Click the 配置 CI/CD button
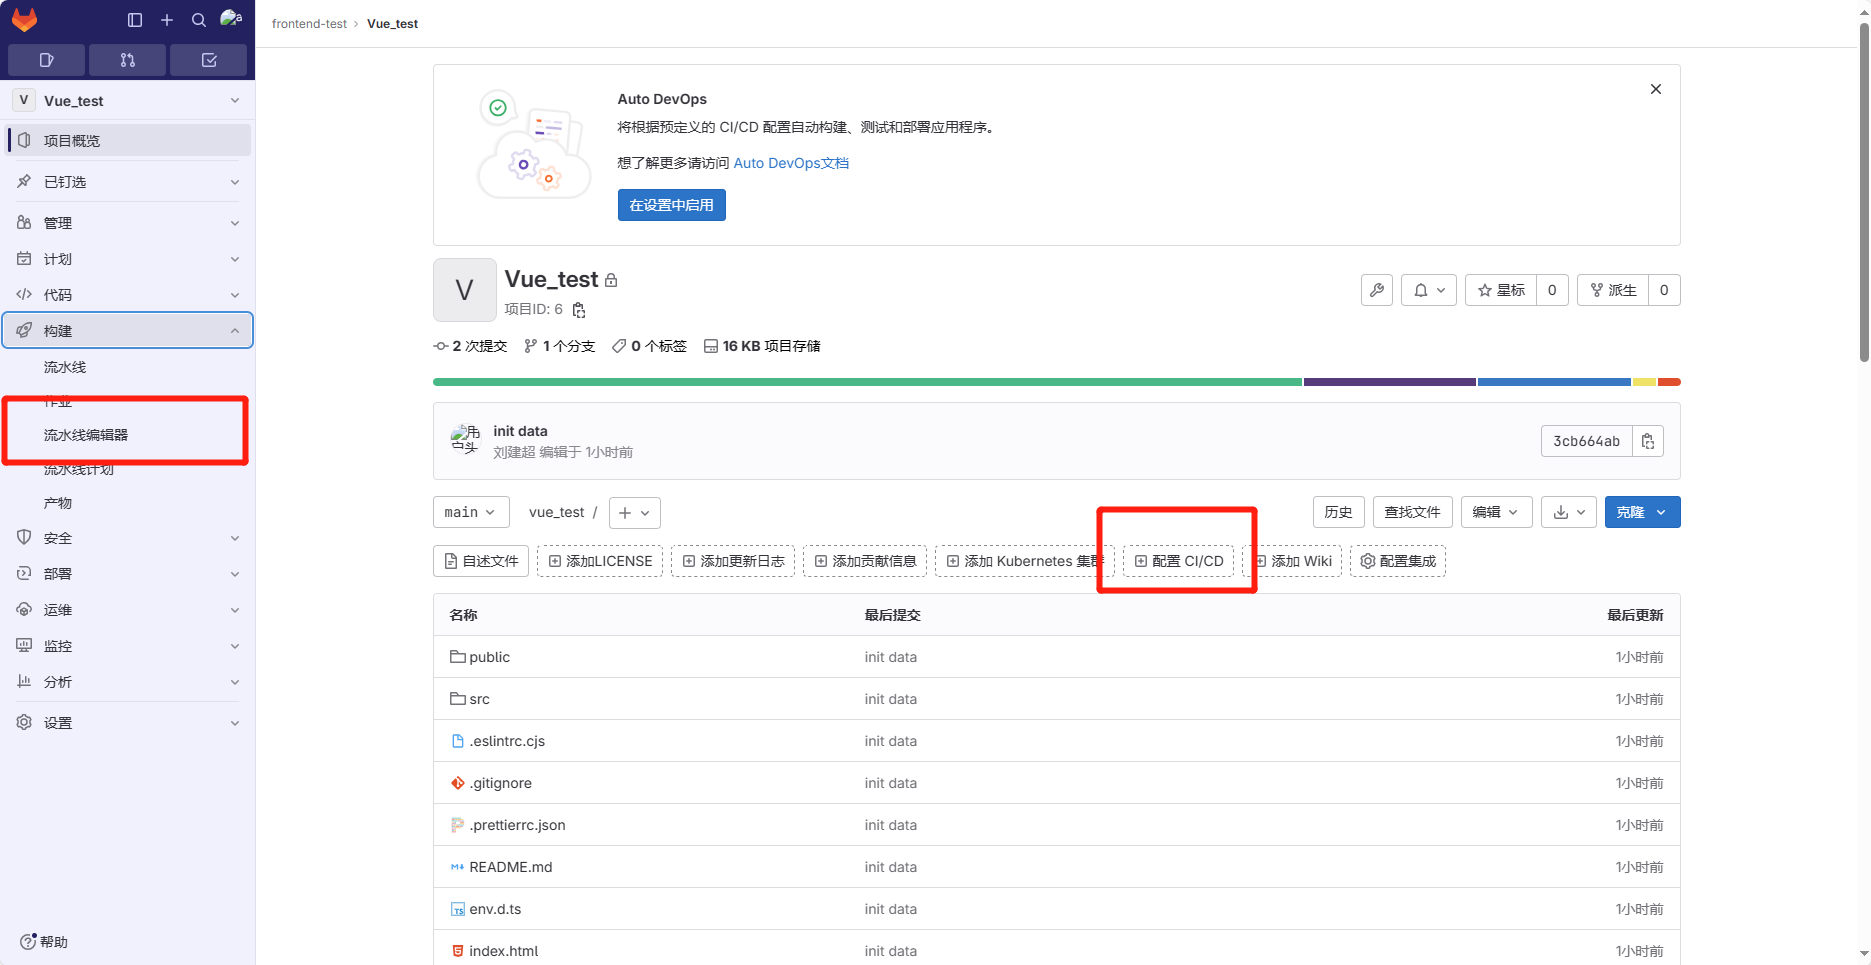This screenshot has width=1871, height=965. pyautogui.click(x=1179, y=561)
